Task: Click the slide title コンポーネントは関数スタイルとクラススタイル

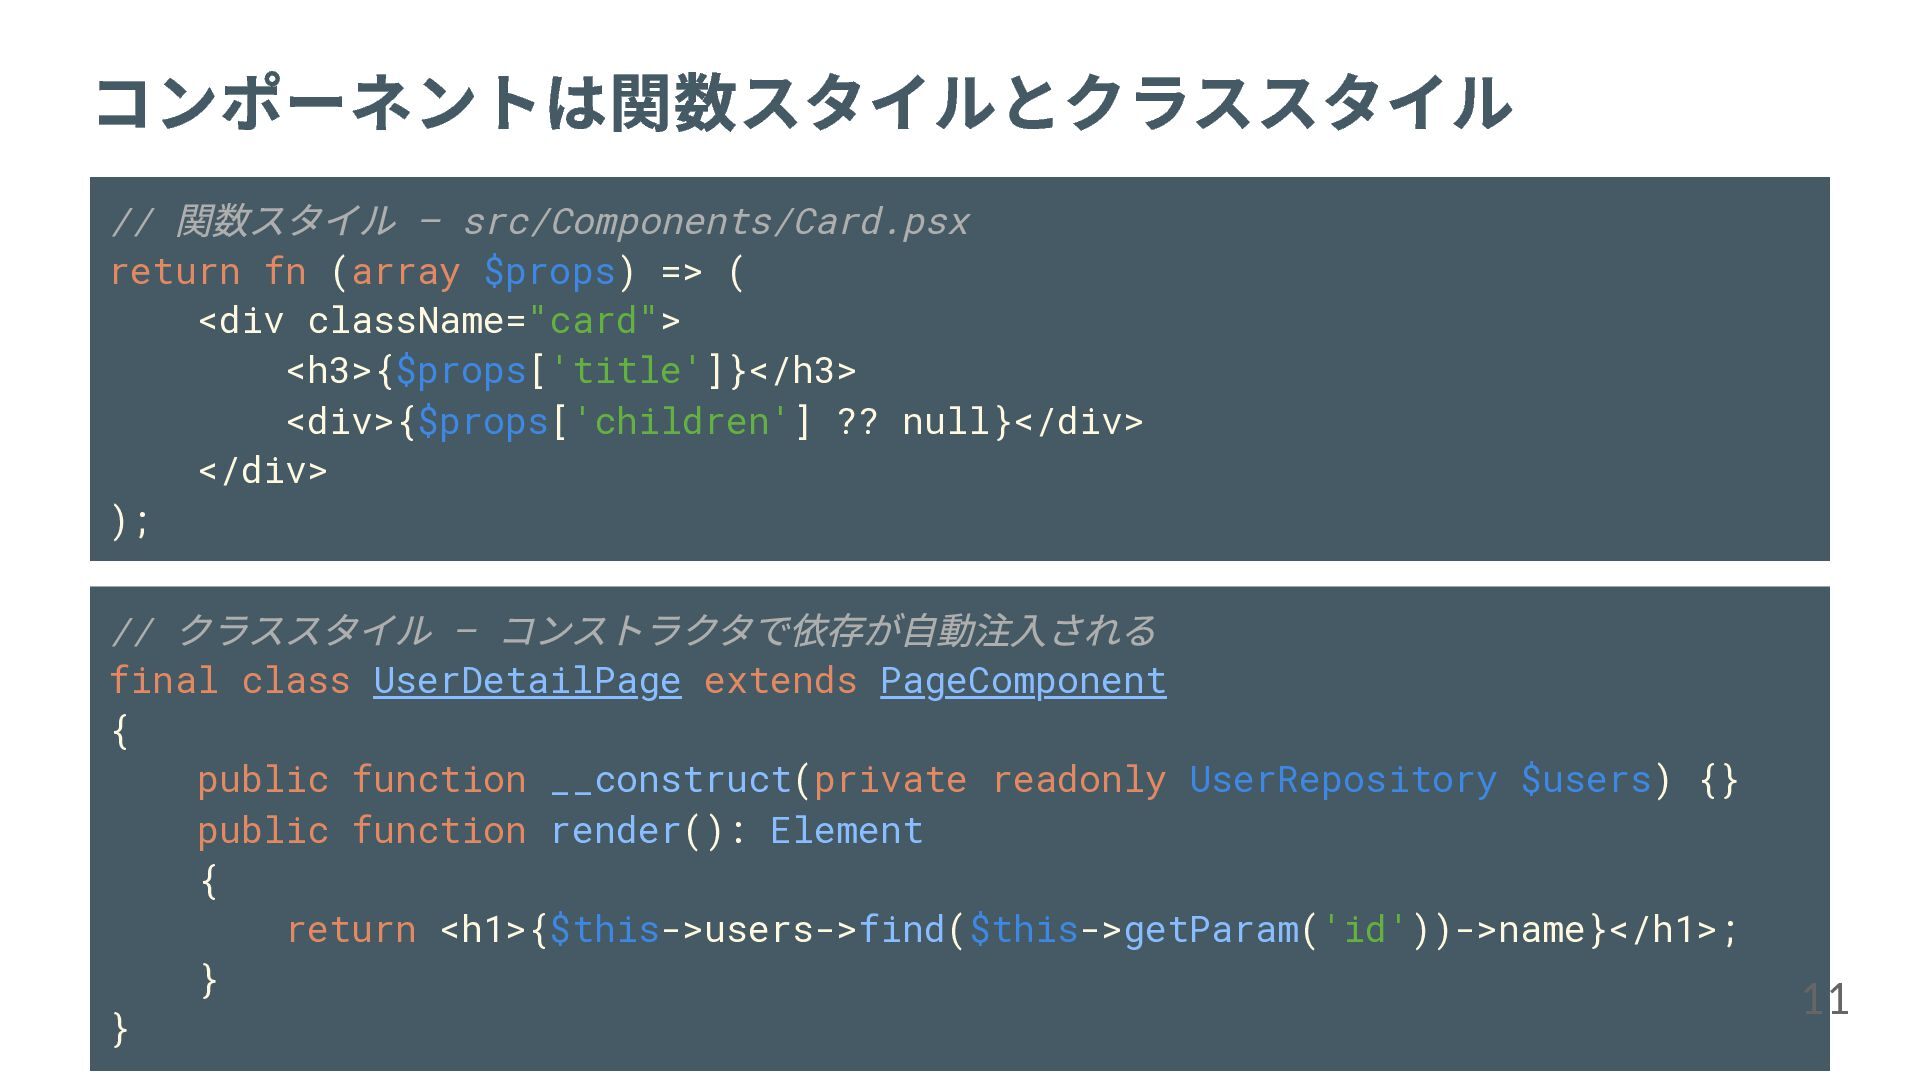Action: [x=802, y=103]
